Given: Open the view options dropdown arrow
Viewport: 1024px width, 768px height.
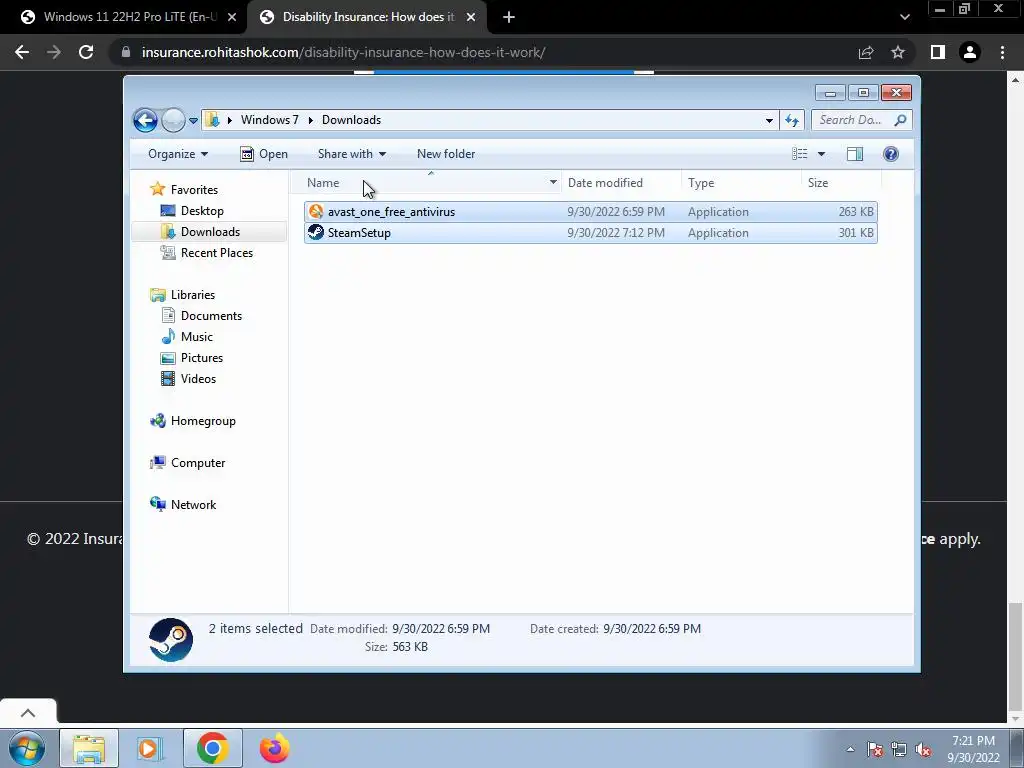Looking at the screenshot, I should point(822,154).
